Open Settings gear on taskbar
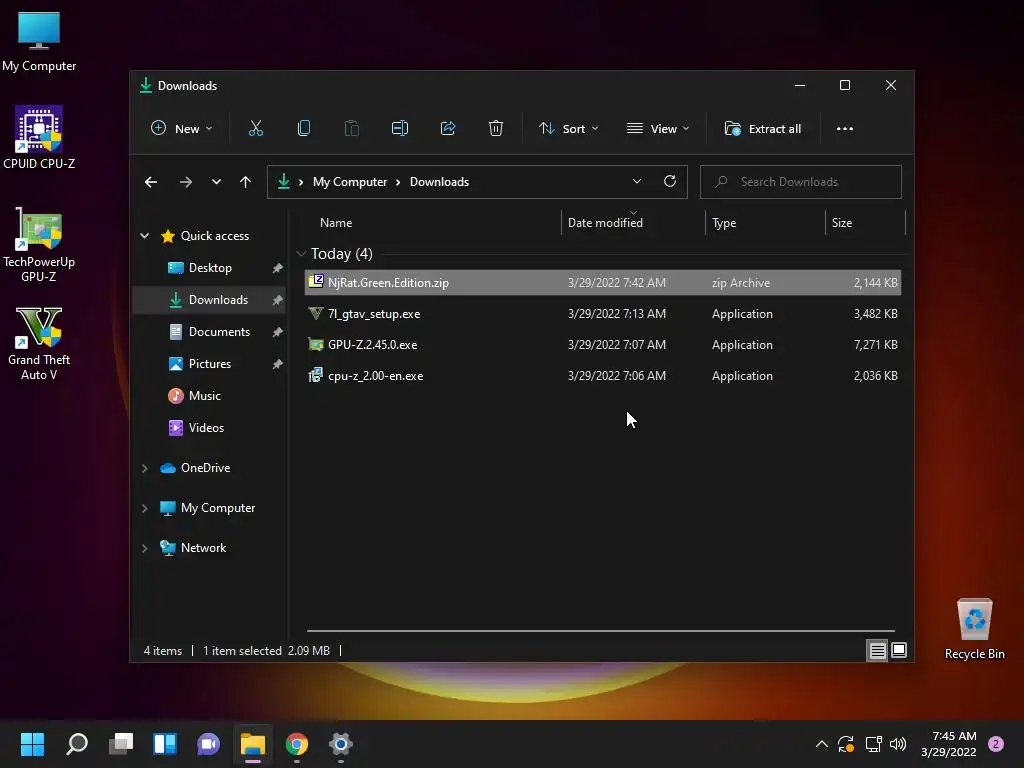This screenshot has height=768, width=1024. (x=340, y=743)
